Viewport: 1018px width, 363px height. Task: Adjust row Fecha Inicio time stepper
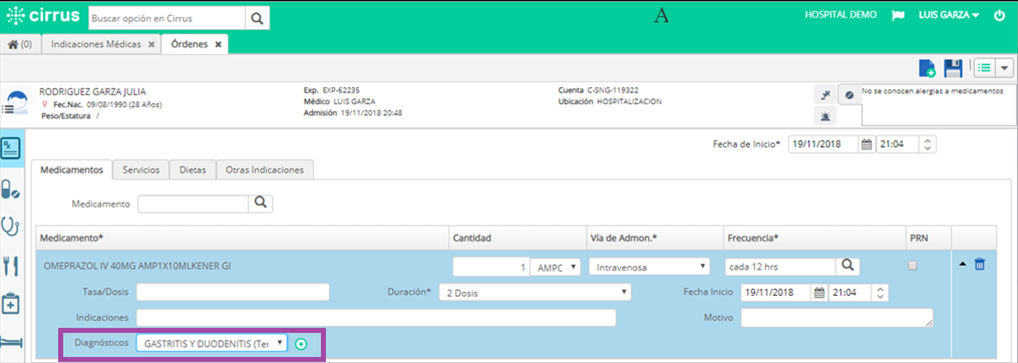point(880,293)
